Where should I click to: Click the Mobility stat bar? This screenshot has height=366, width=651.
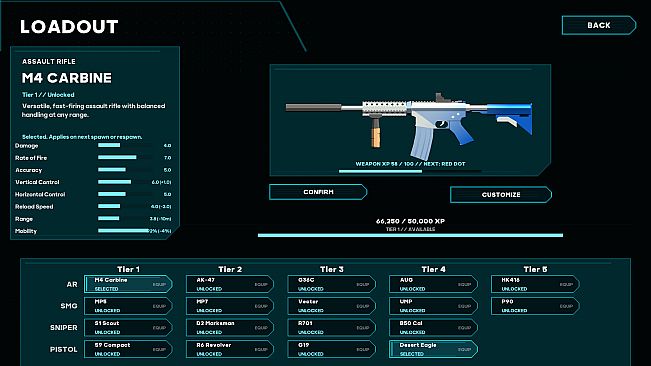click(124, 231)
